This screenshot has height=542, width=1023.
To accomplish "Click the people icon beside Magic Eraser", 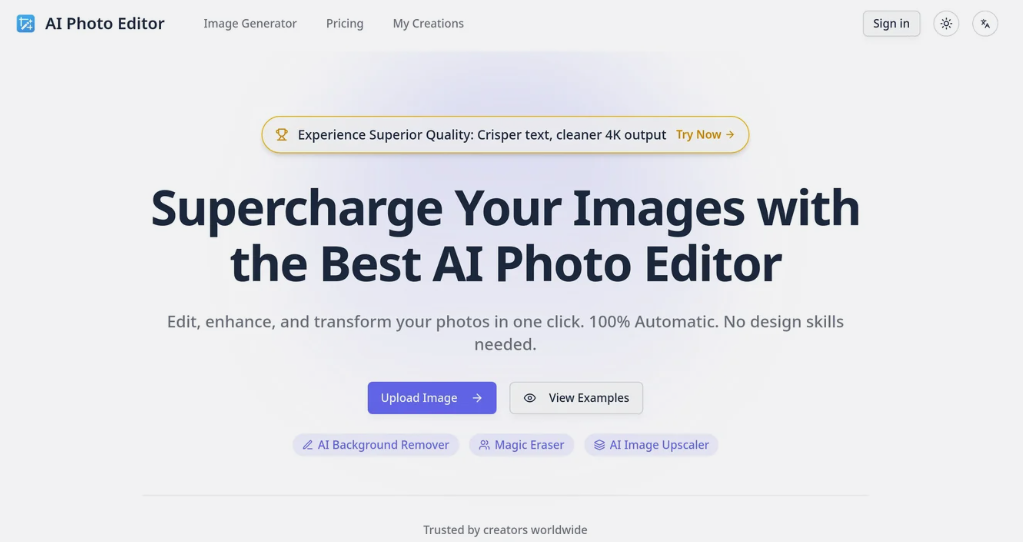I will point(484,445).
